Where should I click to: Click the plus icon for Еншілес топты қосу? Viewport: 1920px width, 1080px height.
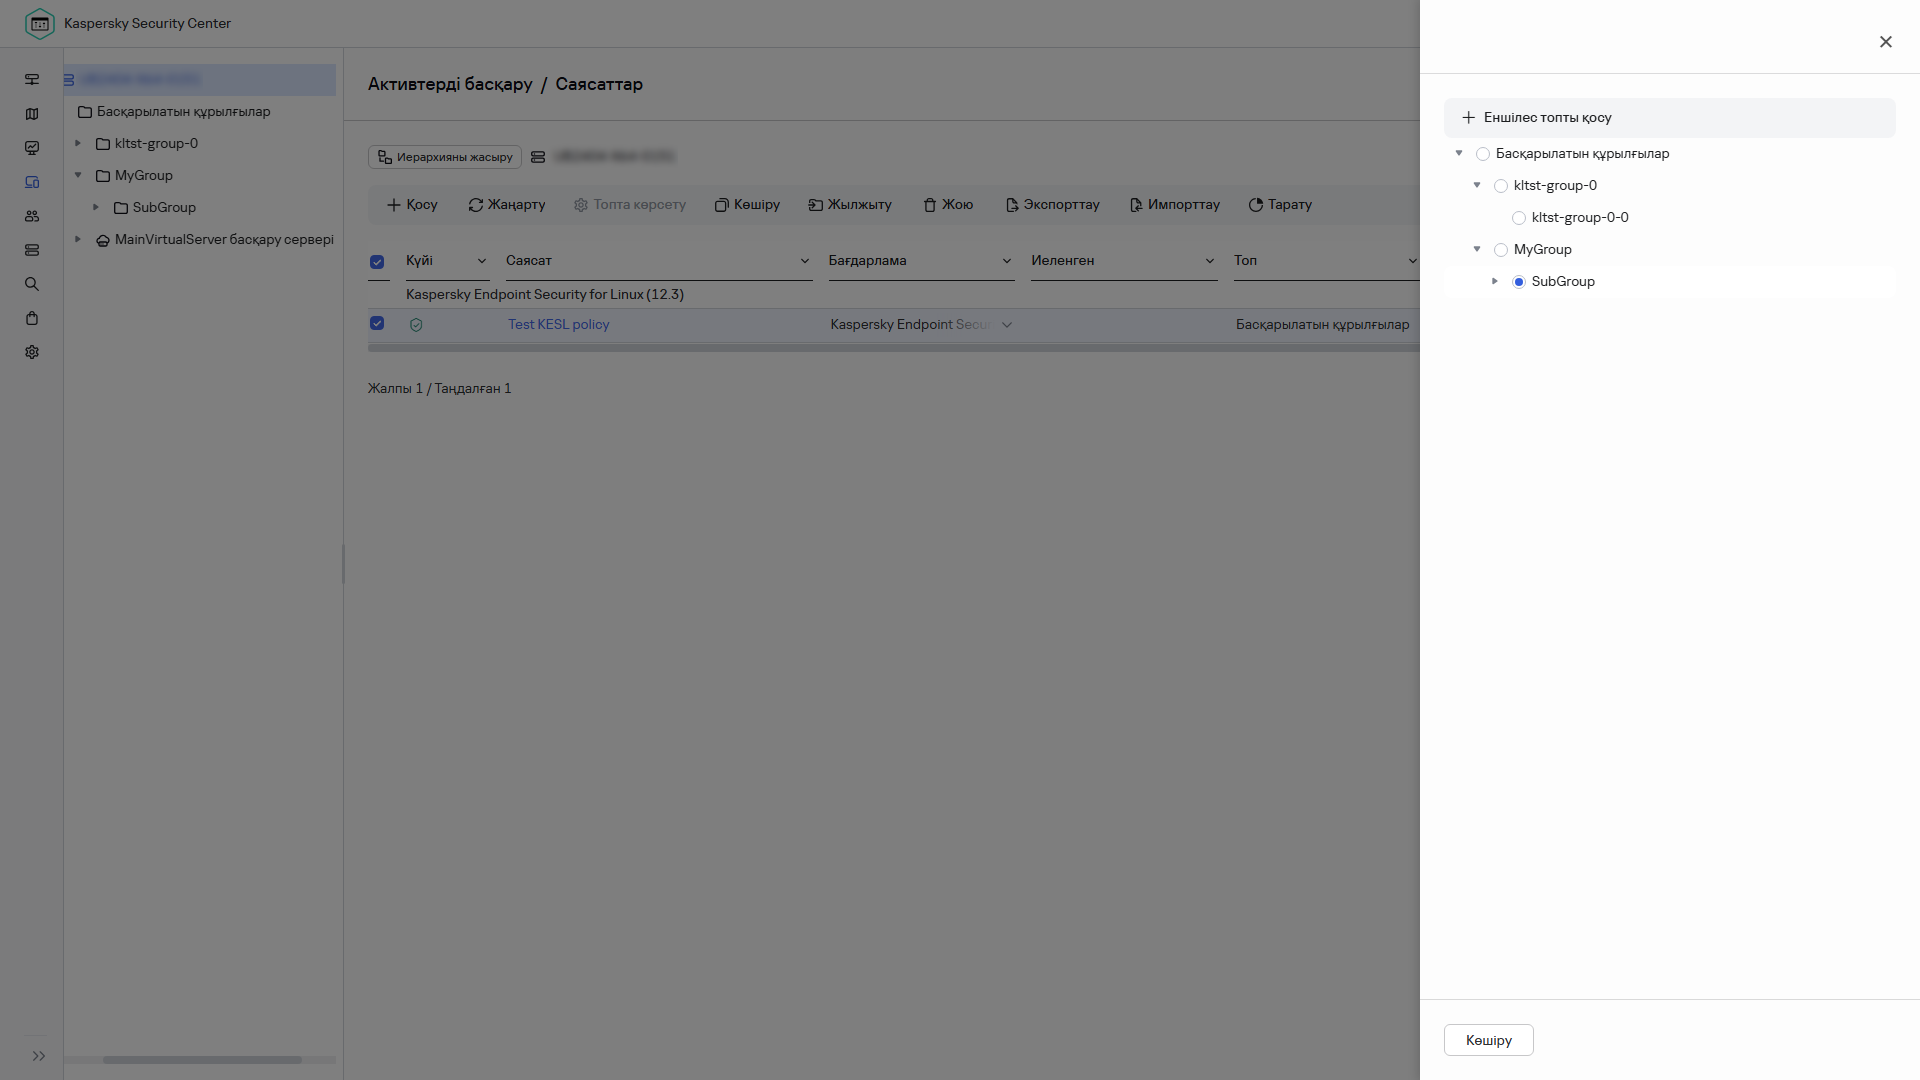tap(1468, 118)
